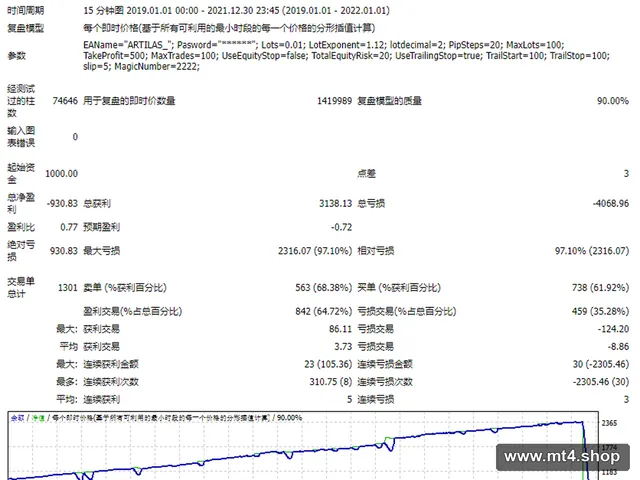Click consecutive wins value 23 (105.36)
Viewport: 640px width, 480px height.
pos(328,364)
